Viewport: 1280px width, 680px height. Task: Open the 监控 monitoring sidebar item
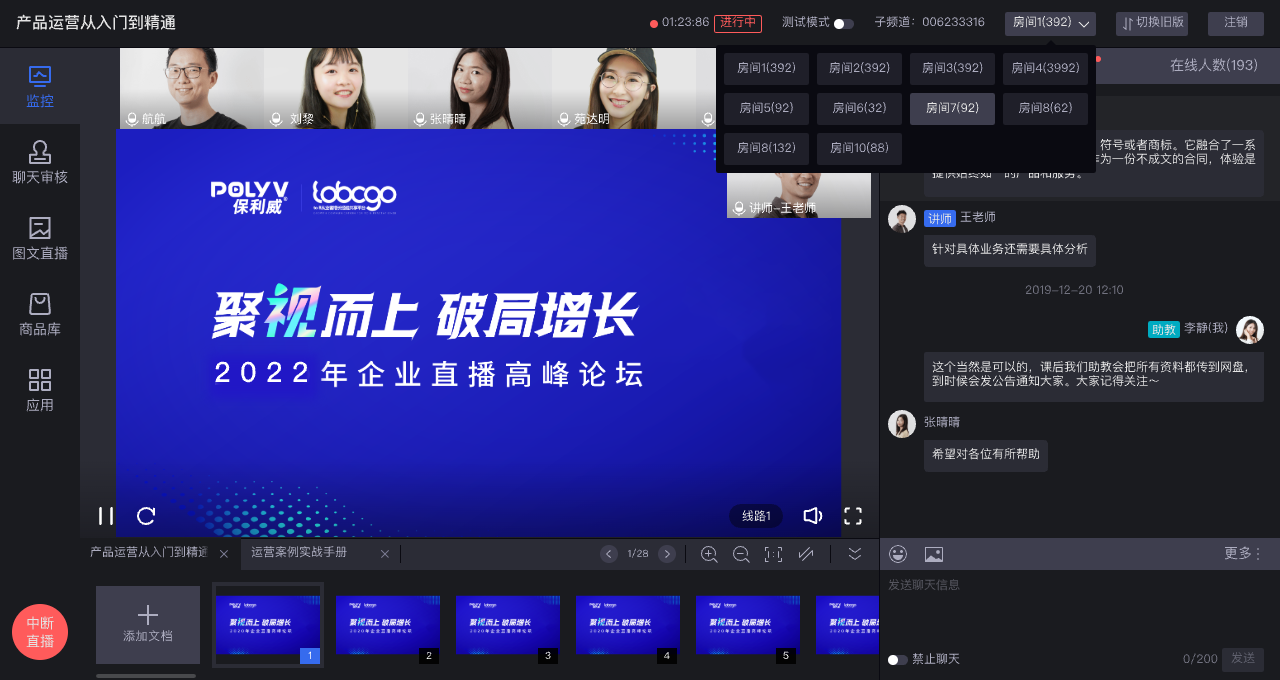pos(40,87)
